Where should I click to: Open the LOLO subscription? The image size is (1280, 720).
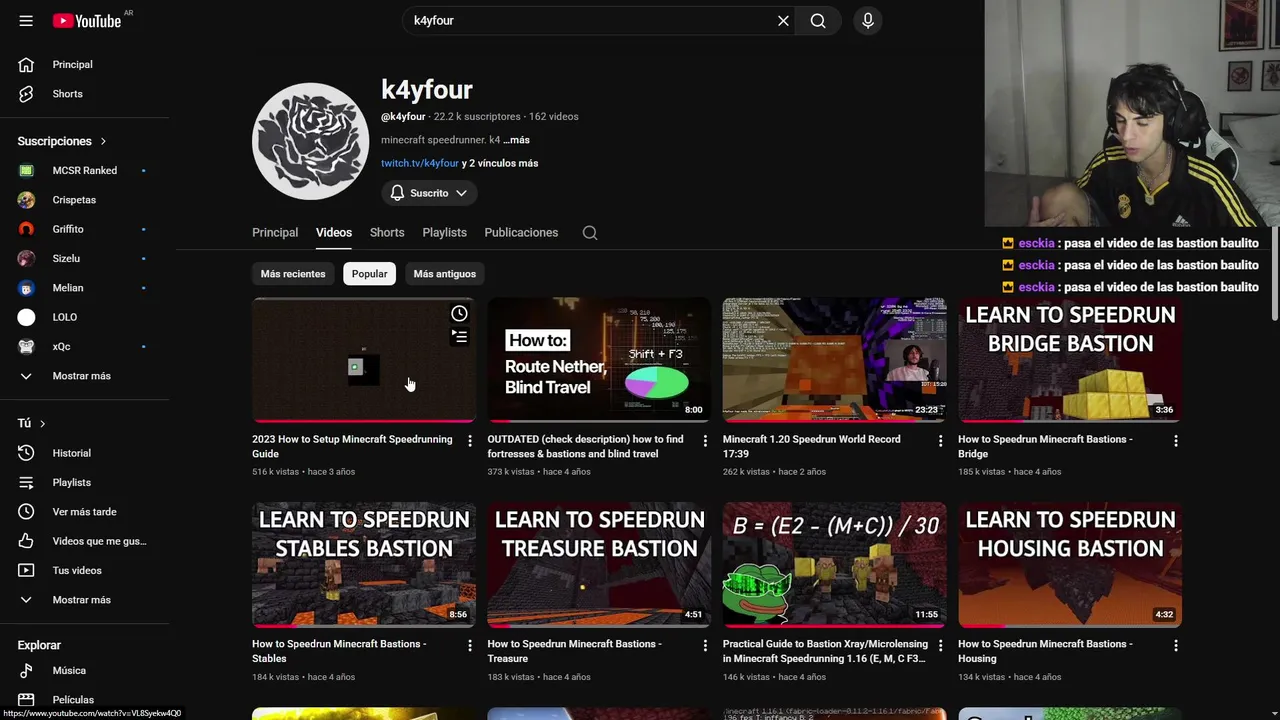coord(85,317)
